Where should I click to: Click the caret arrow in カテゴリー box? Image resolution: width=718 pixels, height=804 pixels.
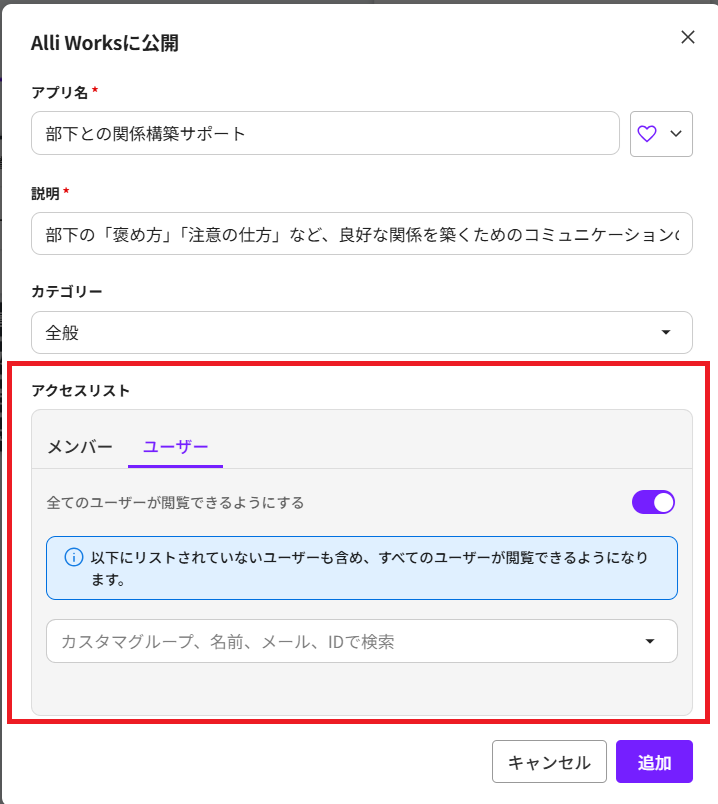coord(666,333)
